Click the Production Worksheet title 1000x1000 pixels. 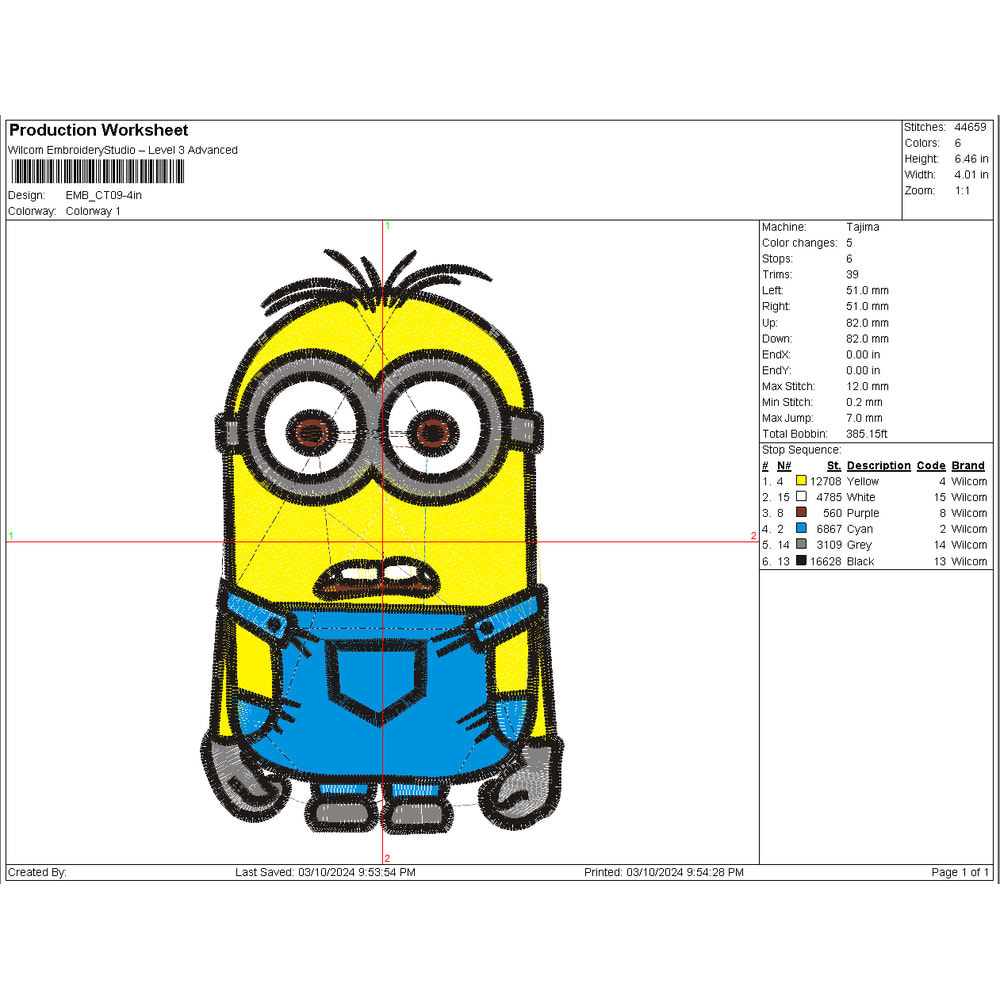pyautogui.click(x=98, y=131)
